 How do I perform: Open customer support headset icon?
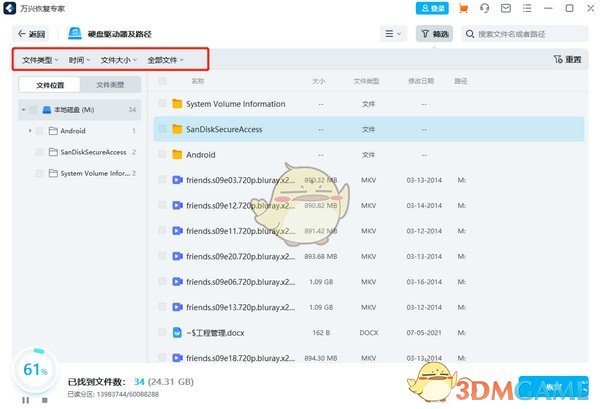point(484,8)
